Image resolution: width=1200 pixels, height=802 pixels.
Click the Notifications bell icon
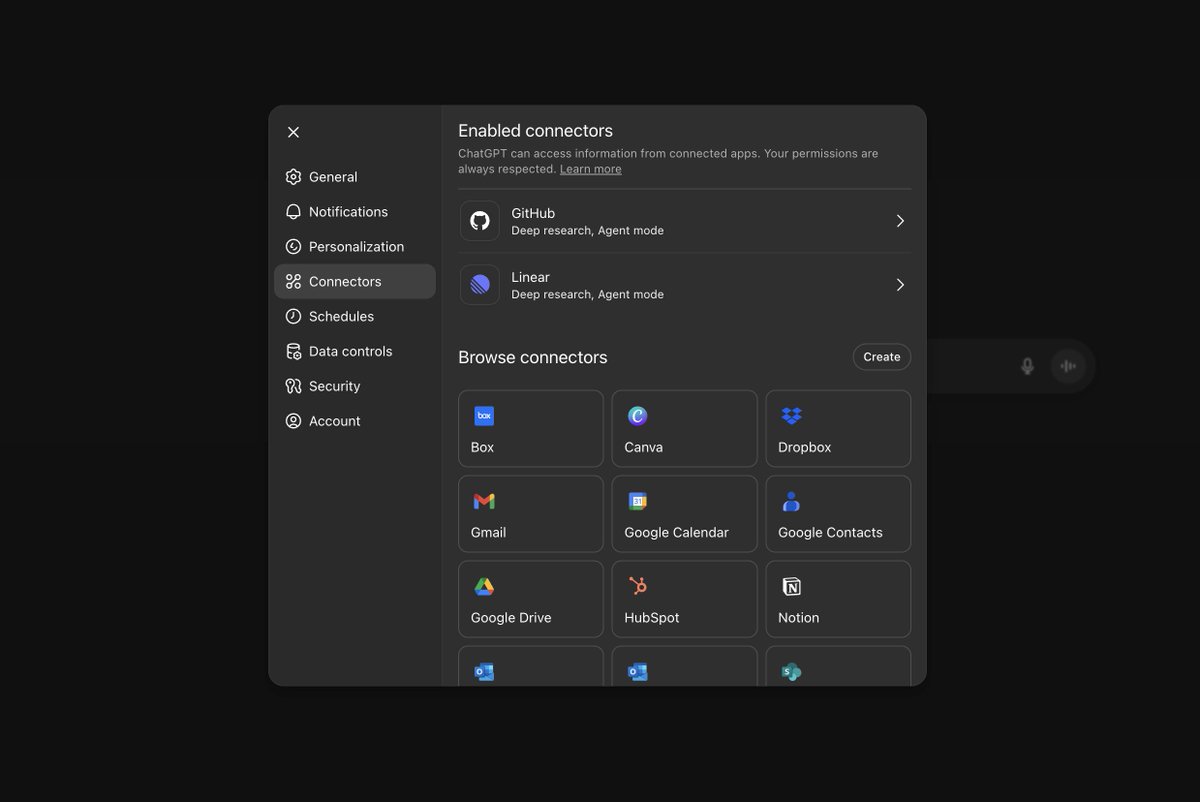pyautogui.click(x=293, y=212)
